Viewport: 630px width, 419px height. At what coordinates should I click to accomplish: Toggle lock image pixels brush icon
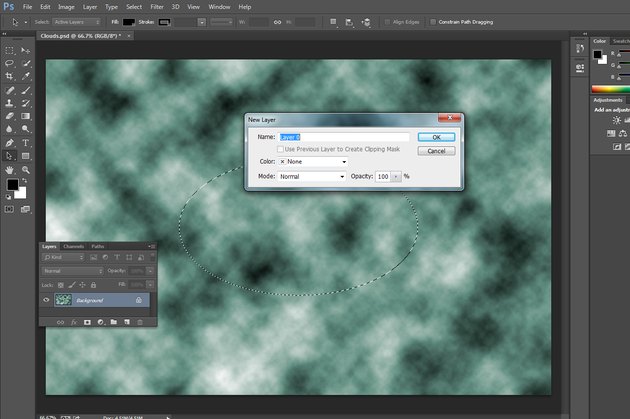coord(72,285)
